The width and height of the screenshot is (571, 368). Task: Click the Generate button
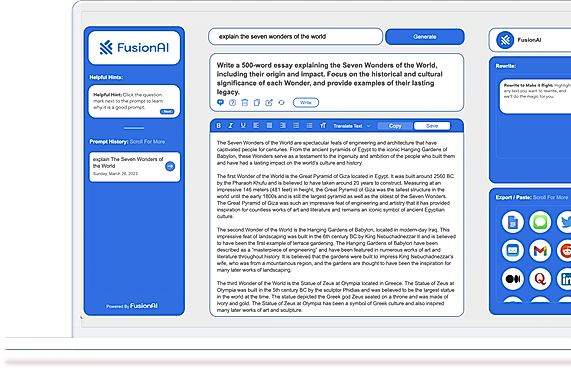[425, 37]
